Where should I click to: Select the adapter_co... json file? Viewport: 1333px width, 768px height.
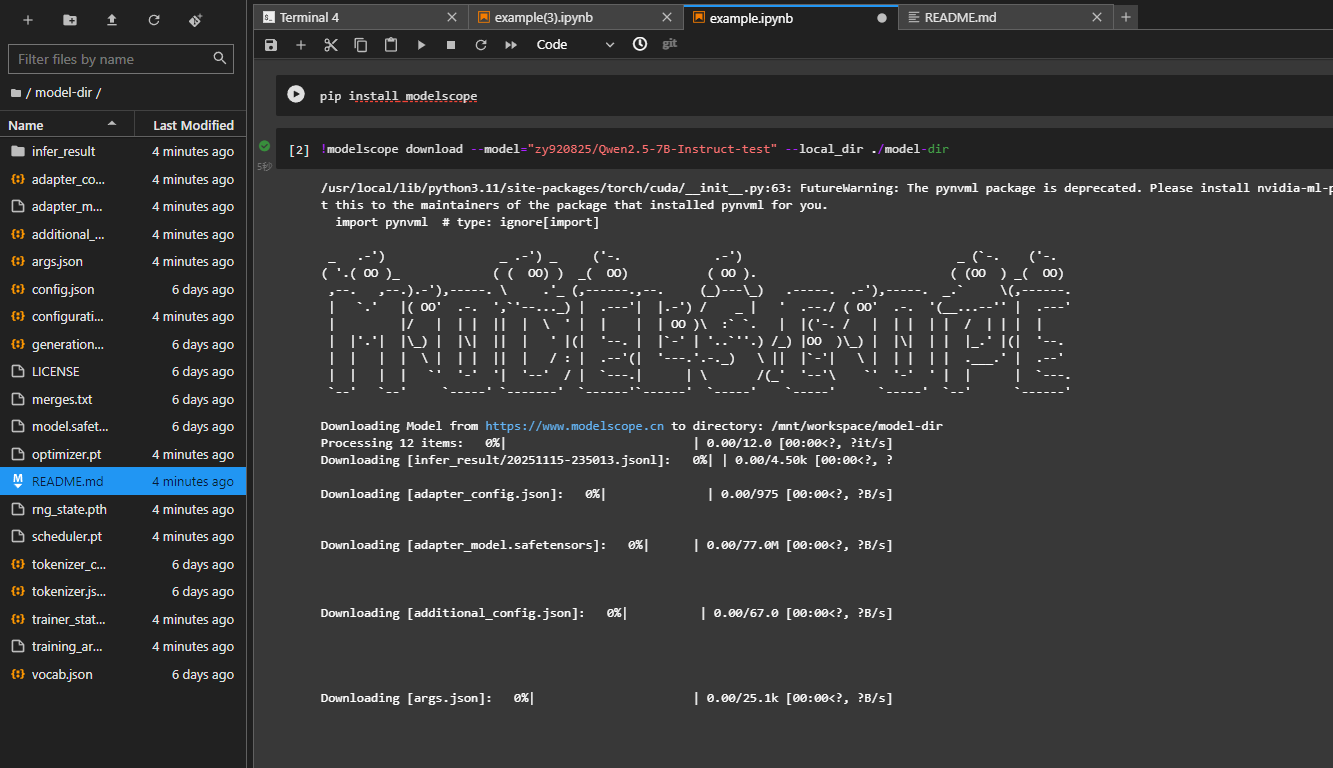point(123,179)
